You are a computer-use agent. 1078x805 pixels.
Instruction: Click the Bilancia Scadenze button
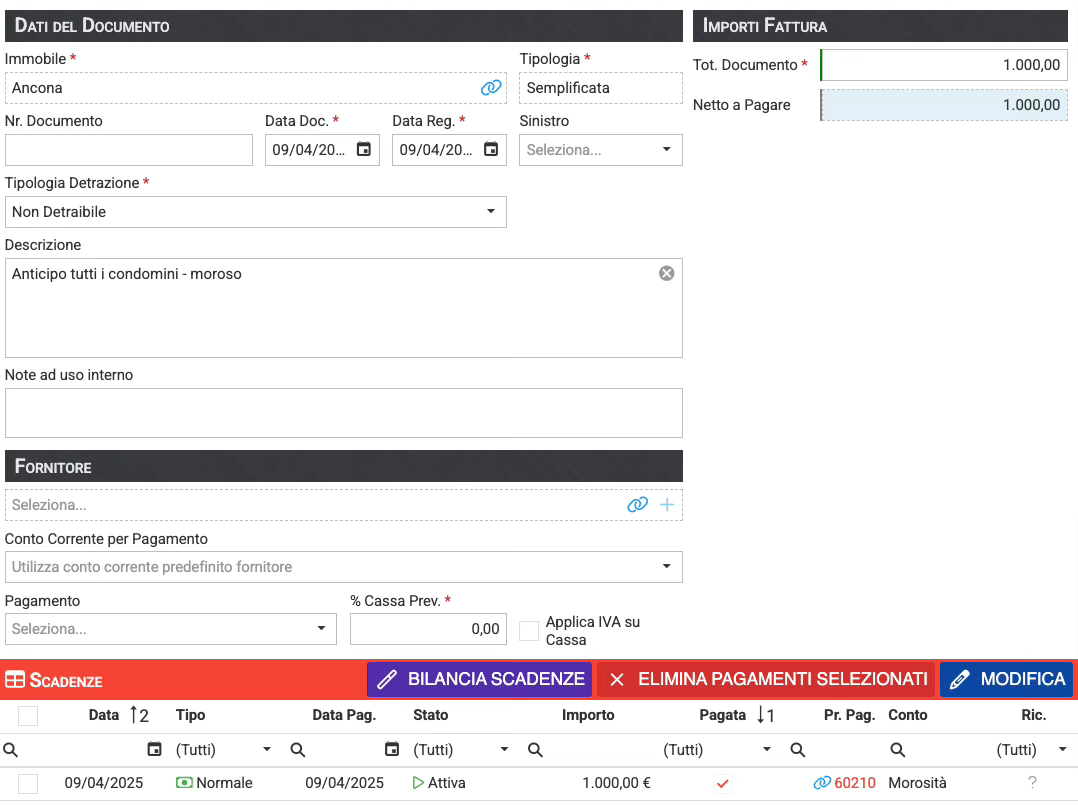479,679
